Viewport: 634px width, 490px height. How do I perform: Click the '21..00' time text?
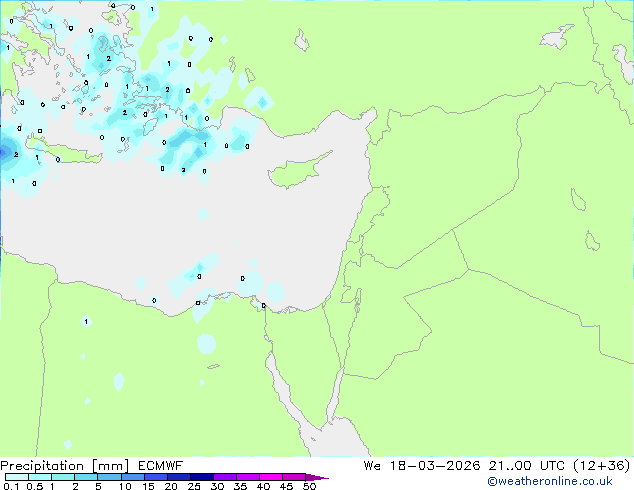point(510,466)
